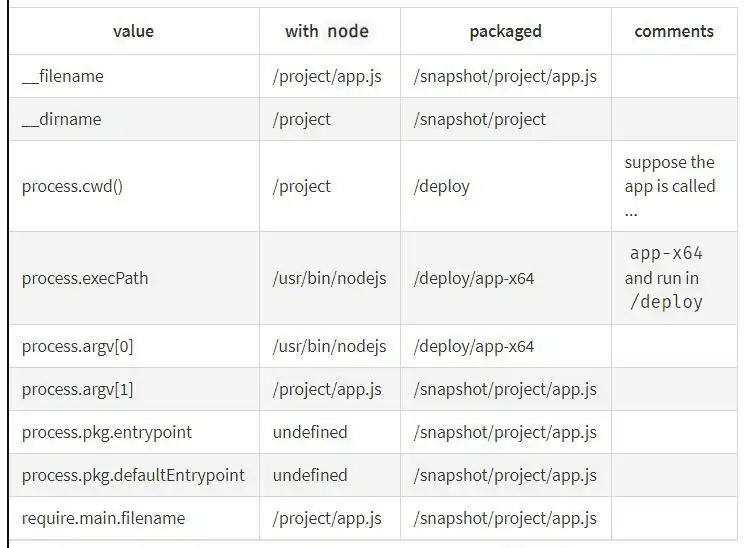
Task: Click the process.pkg.entrypoint cell
Action: pos(107,432)
